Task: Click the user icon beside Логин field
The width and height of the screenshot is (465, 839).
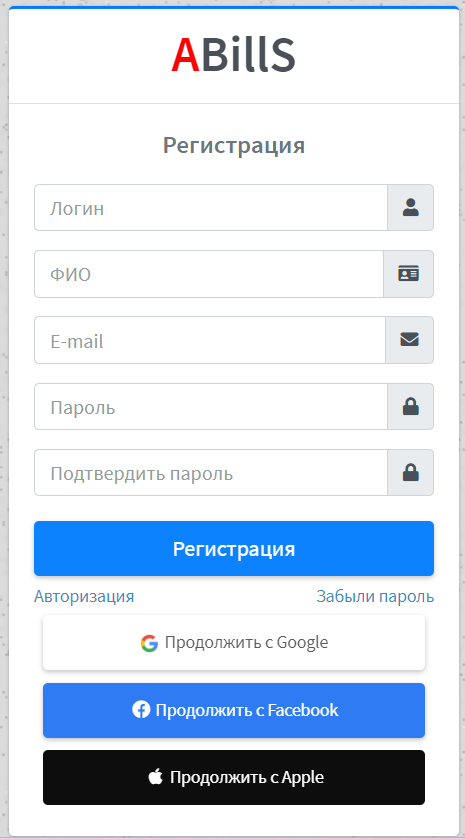Action: pos(410,208)
